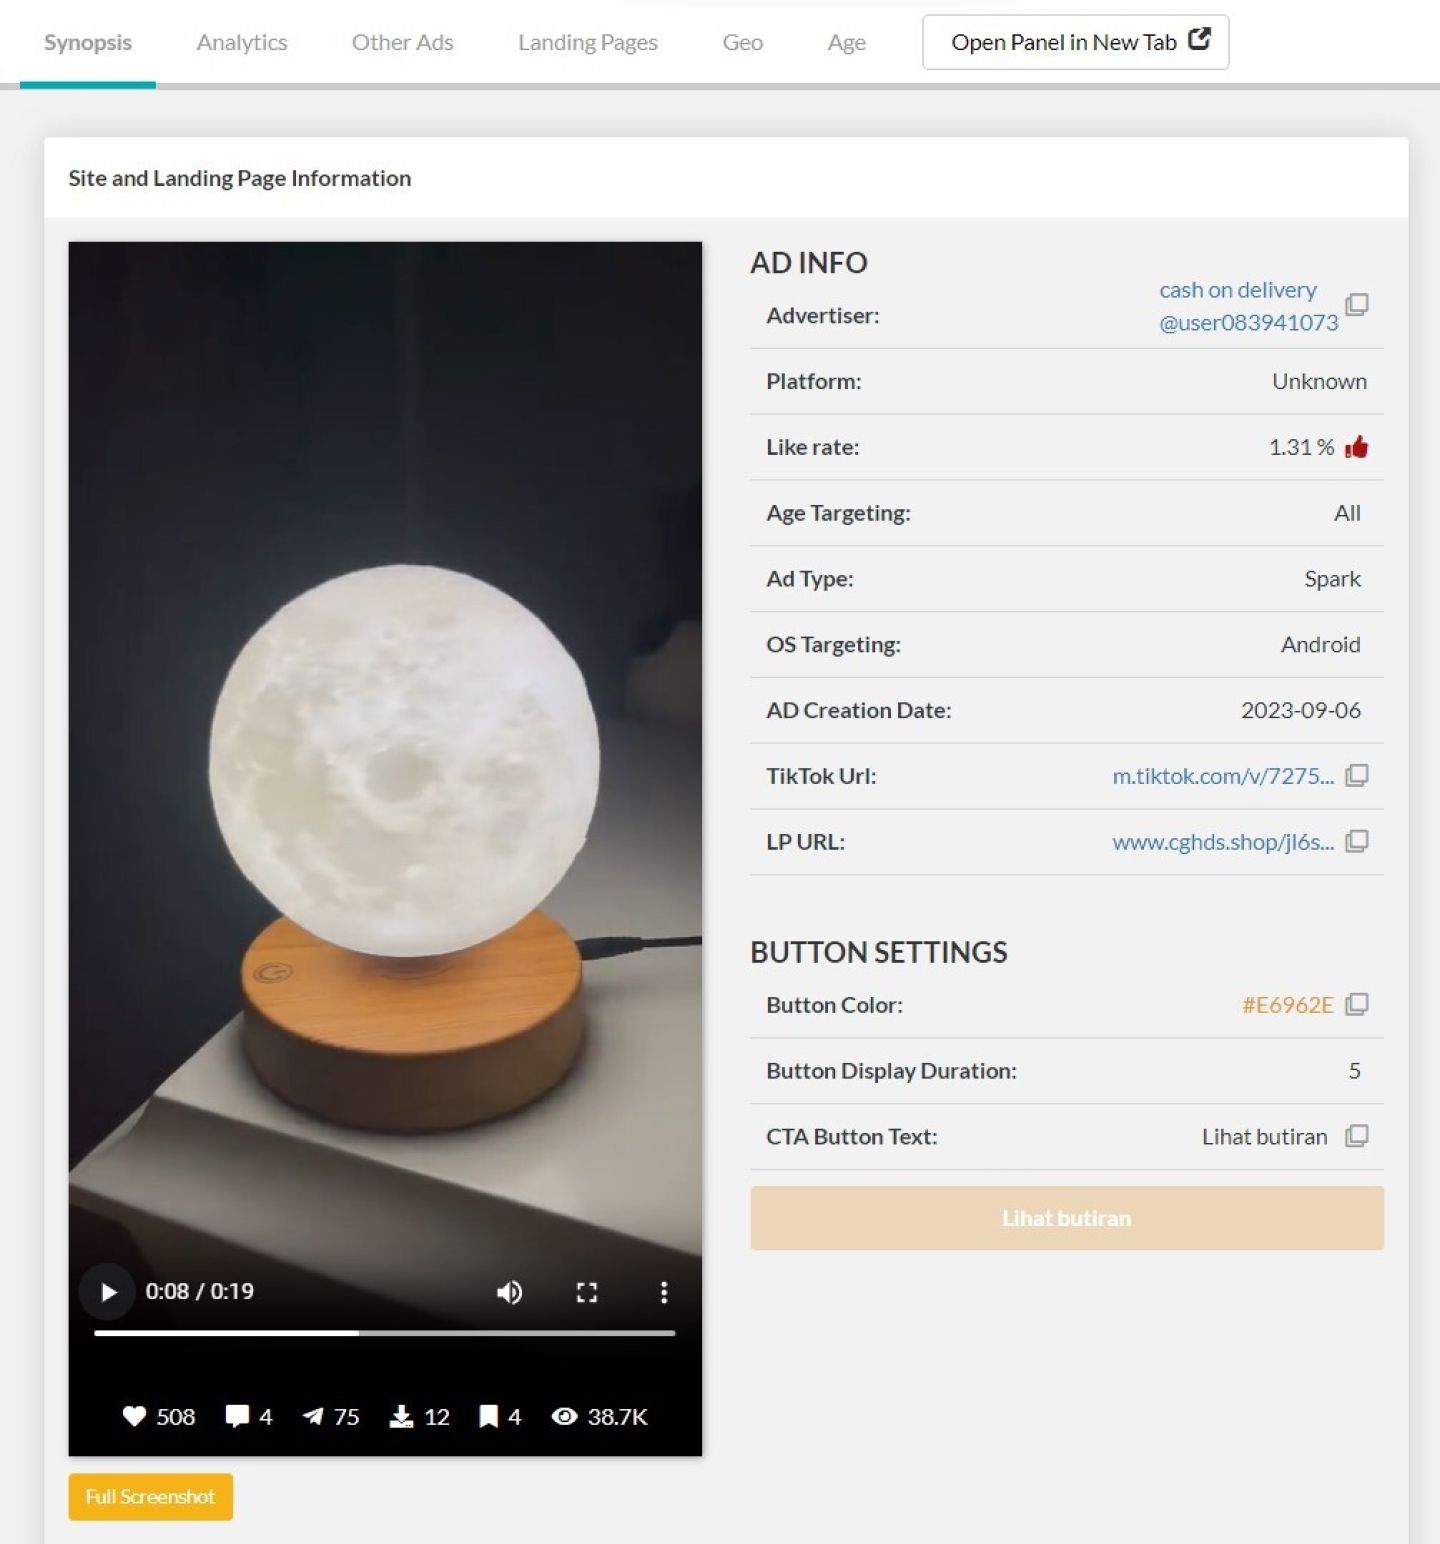Switch to the Analytics tab
Viewport: 1440px width, 1544px height.
pyautogui.click(x=242, y=42)
